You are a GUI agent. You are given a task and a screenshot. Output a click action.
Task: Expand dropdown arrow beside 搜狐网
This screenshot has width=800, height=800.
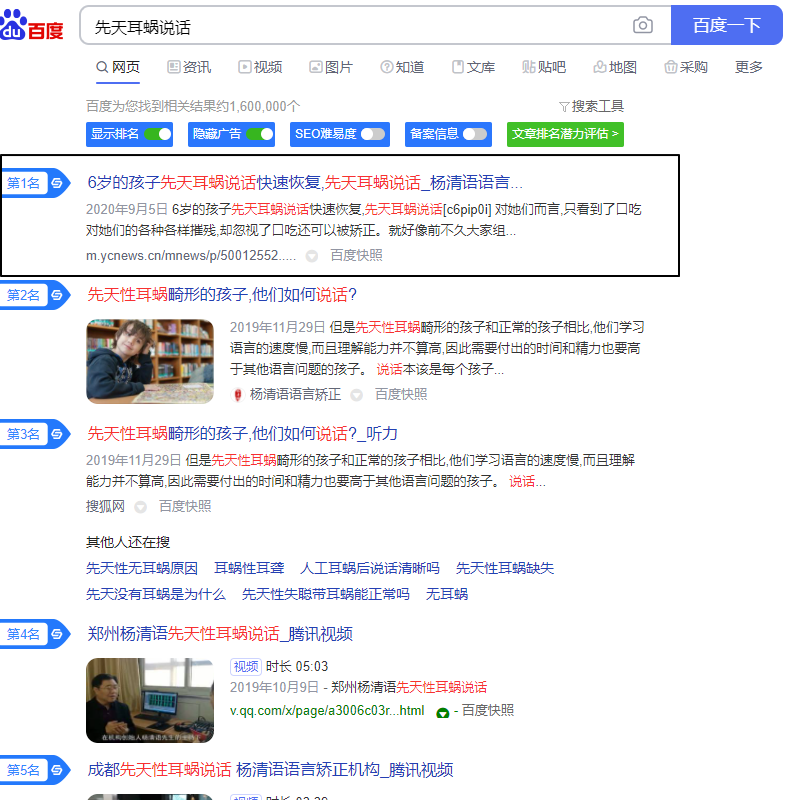click(140, 507)
